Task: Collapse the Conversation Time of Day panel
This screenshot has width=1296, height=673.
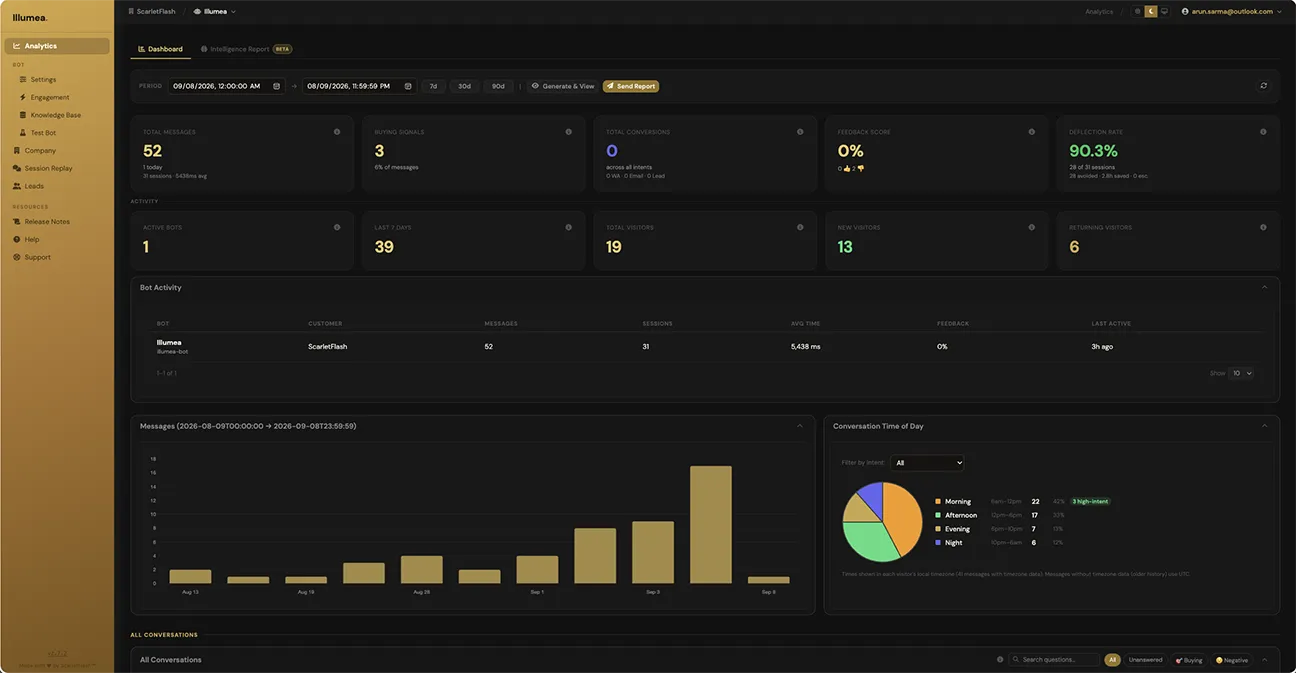Action: pos(1264,426)
